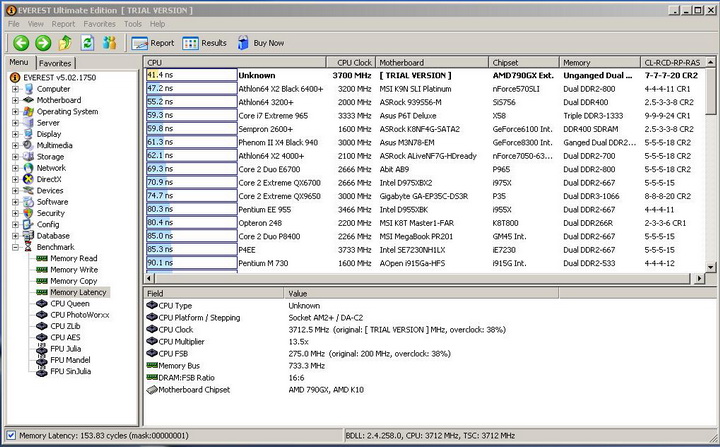Expand the Operating System tree node

click(x=15, y=111)
